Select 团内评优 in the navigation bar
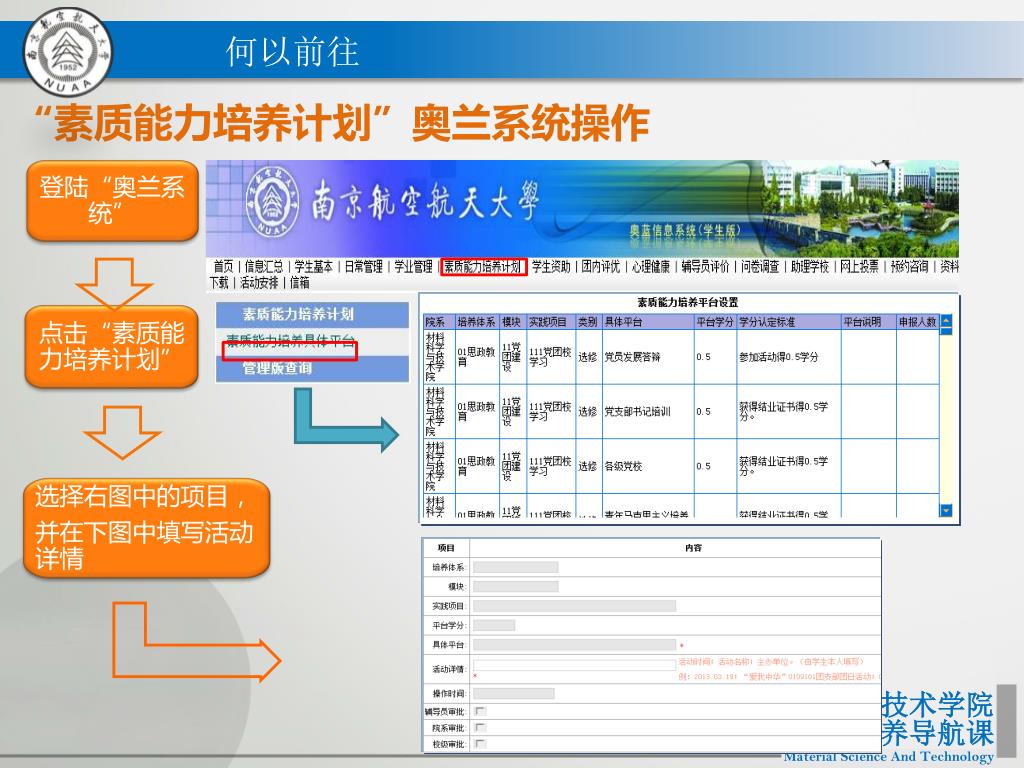1024x768 pixels. coord(601,266)
